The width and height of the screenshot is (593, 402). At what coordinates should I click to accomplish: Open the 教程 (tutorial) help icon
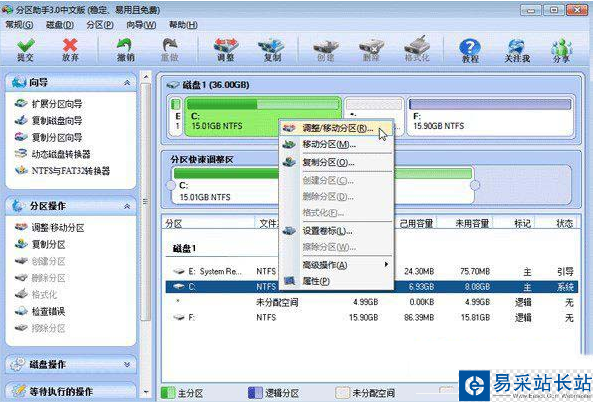point(470,47)
